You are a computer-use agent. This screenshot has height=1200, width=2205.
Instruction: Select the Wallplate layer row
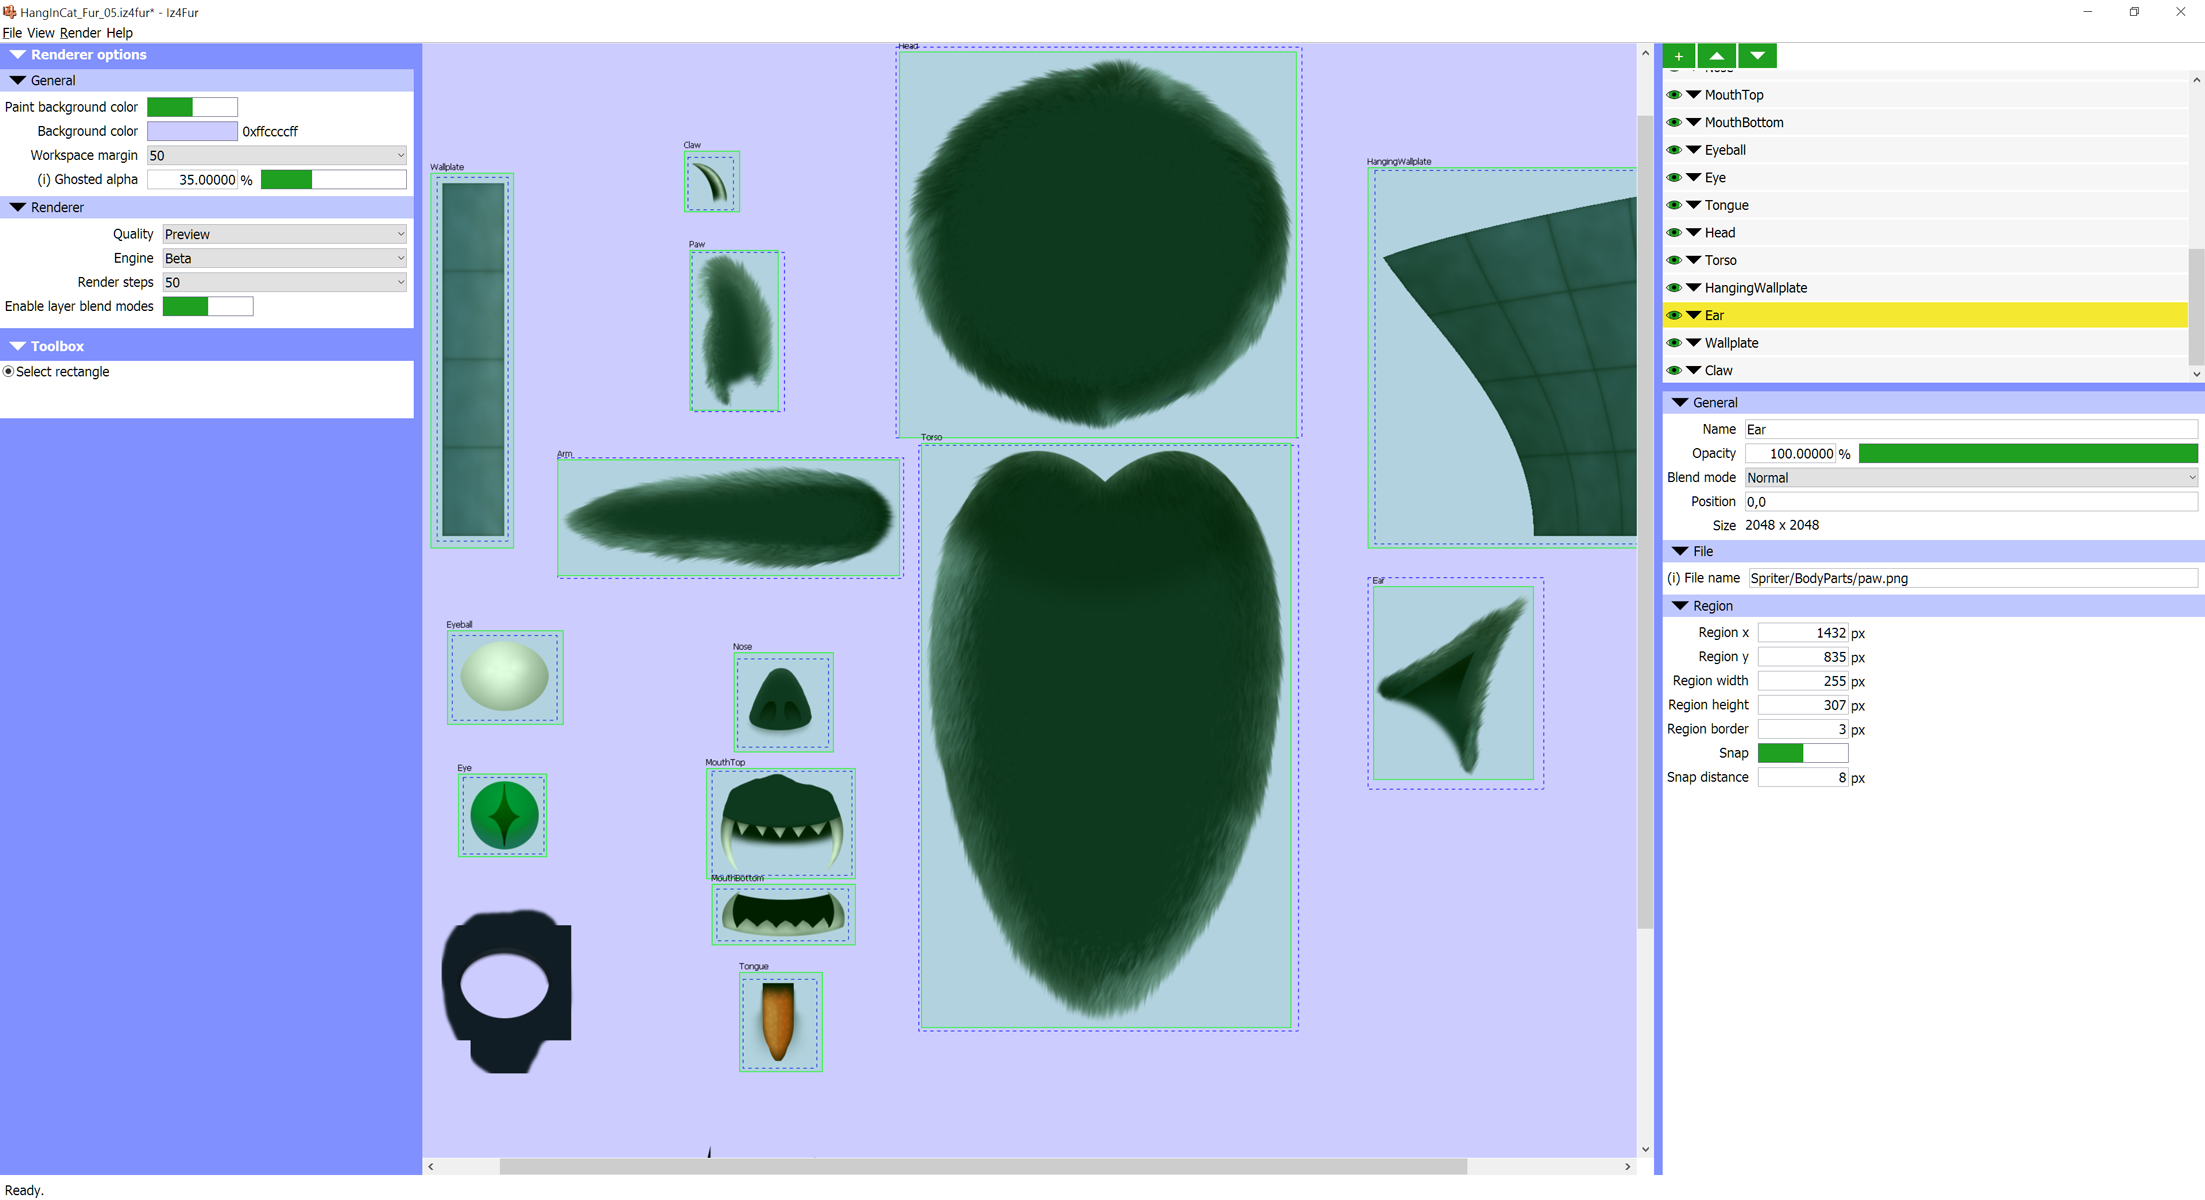(x=1925, y=343)
